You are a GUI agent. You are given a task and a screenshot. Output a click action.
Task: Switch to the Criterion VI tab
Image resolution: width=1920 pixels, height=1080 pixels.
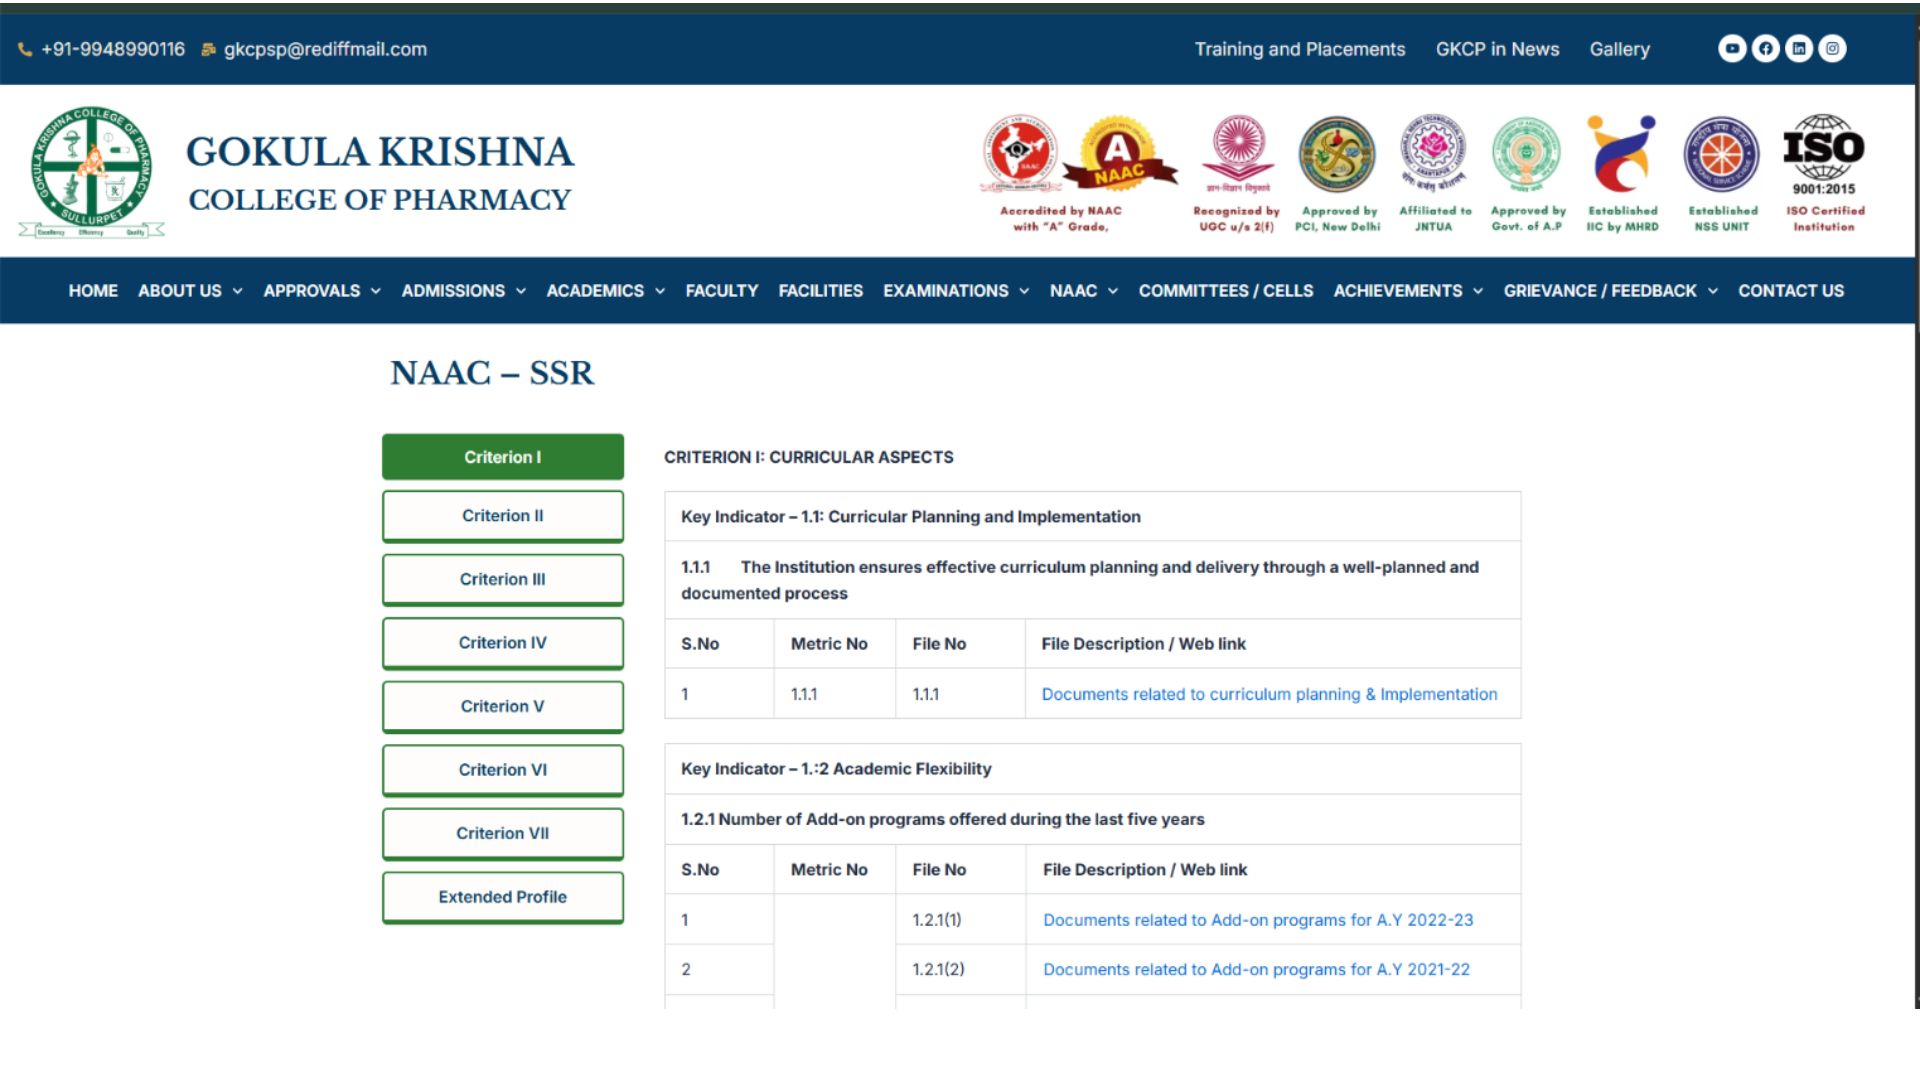[503, 770]
